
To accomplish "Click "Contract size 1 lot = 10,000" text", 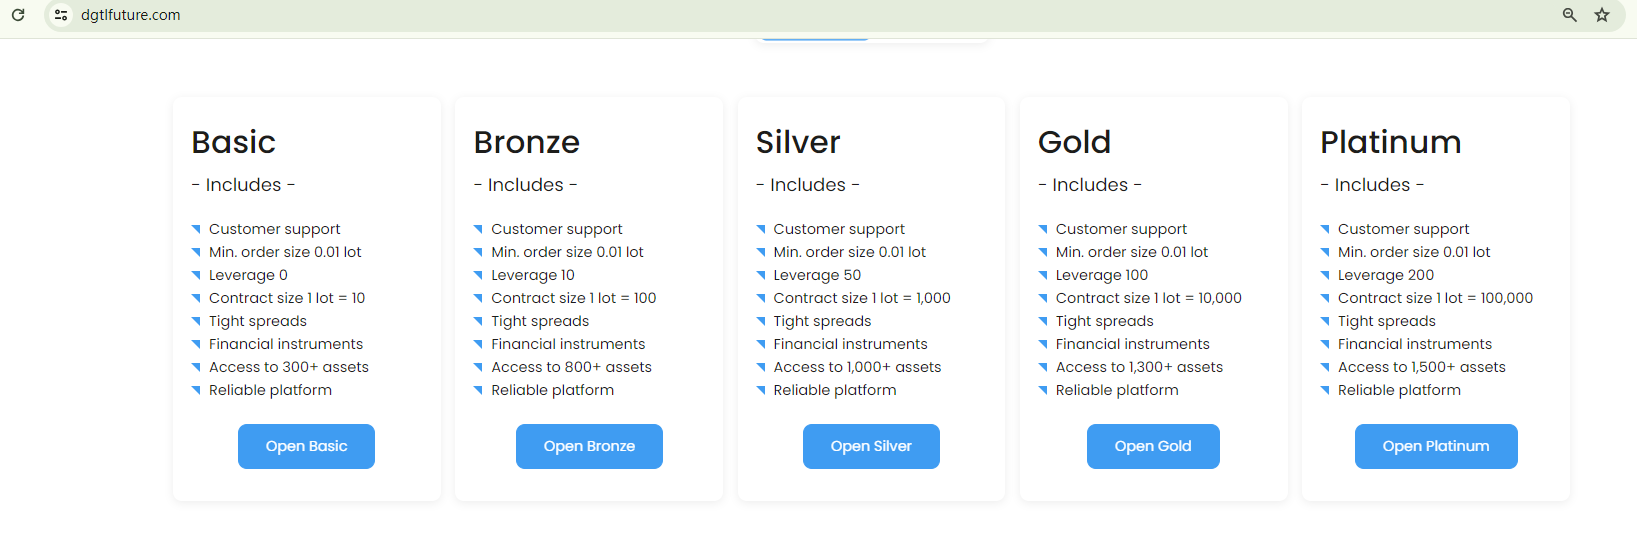I will pyautogui.click(x=1148, y=298).
